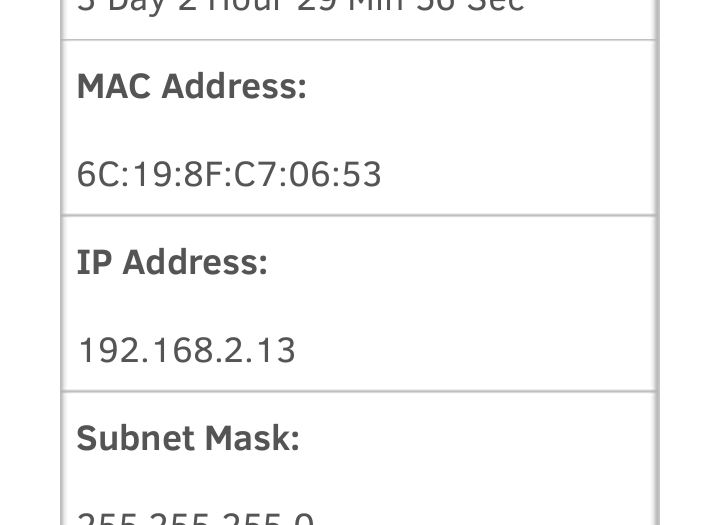Screen dimensions: 720x525
Task: Click the 255.255.255.0 subnet value
Action: pos(195,519)
